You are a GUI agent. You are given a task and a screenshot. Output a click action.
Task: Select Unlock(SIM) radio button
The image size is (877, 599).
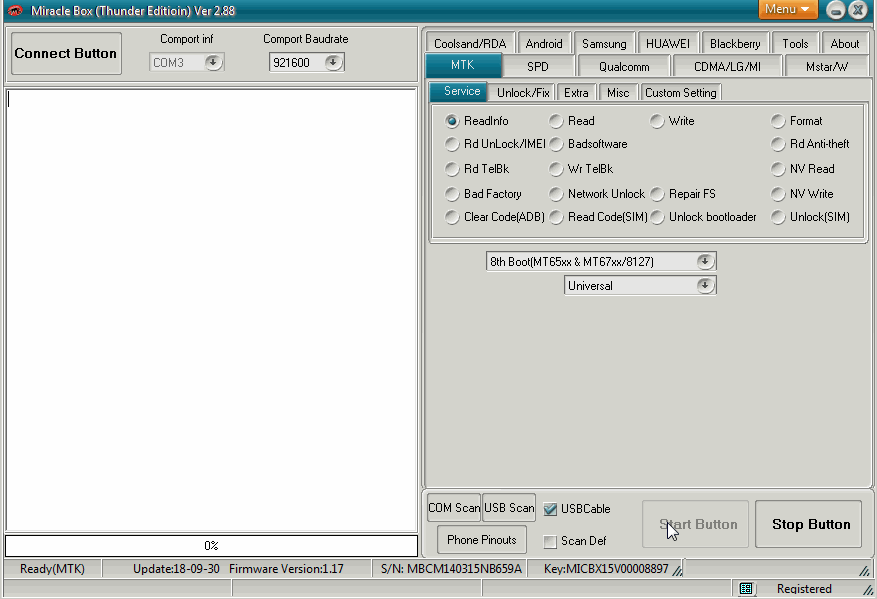click(x=778, y=217)
